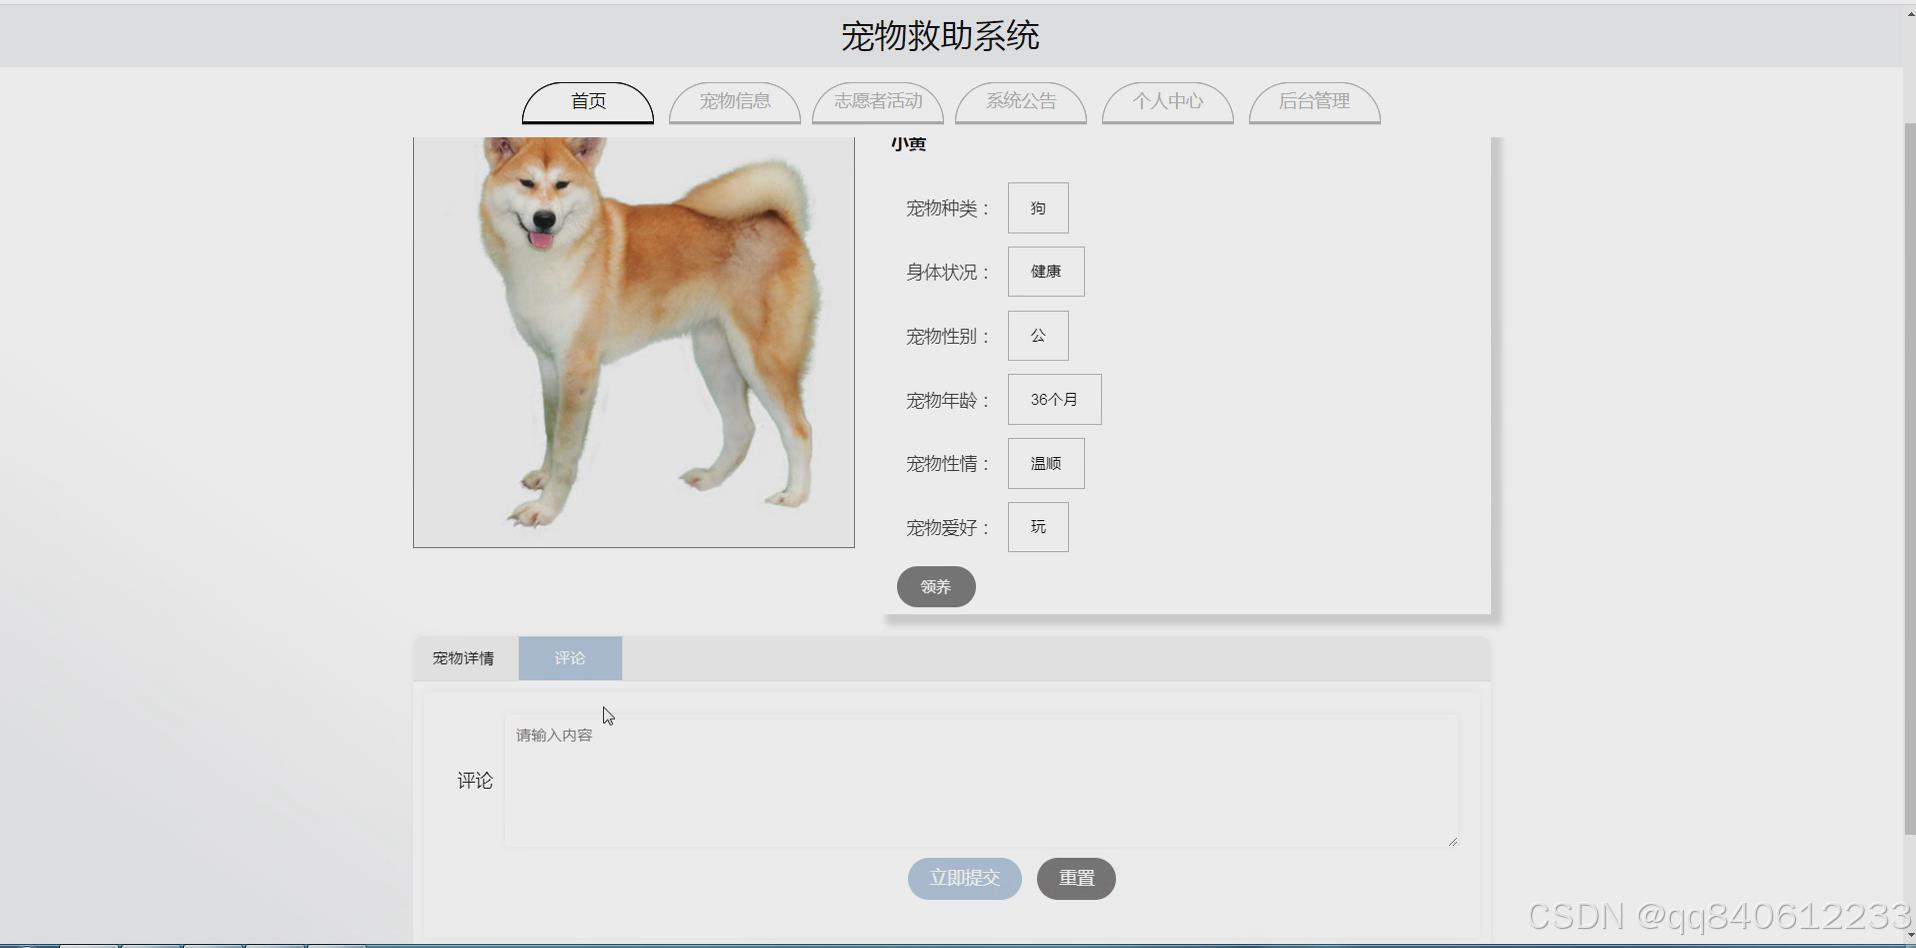Viewport: 1916px width, 948px height.
Task: Click the textarea resize handle corner
Action: [1452, 842]
